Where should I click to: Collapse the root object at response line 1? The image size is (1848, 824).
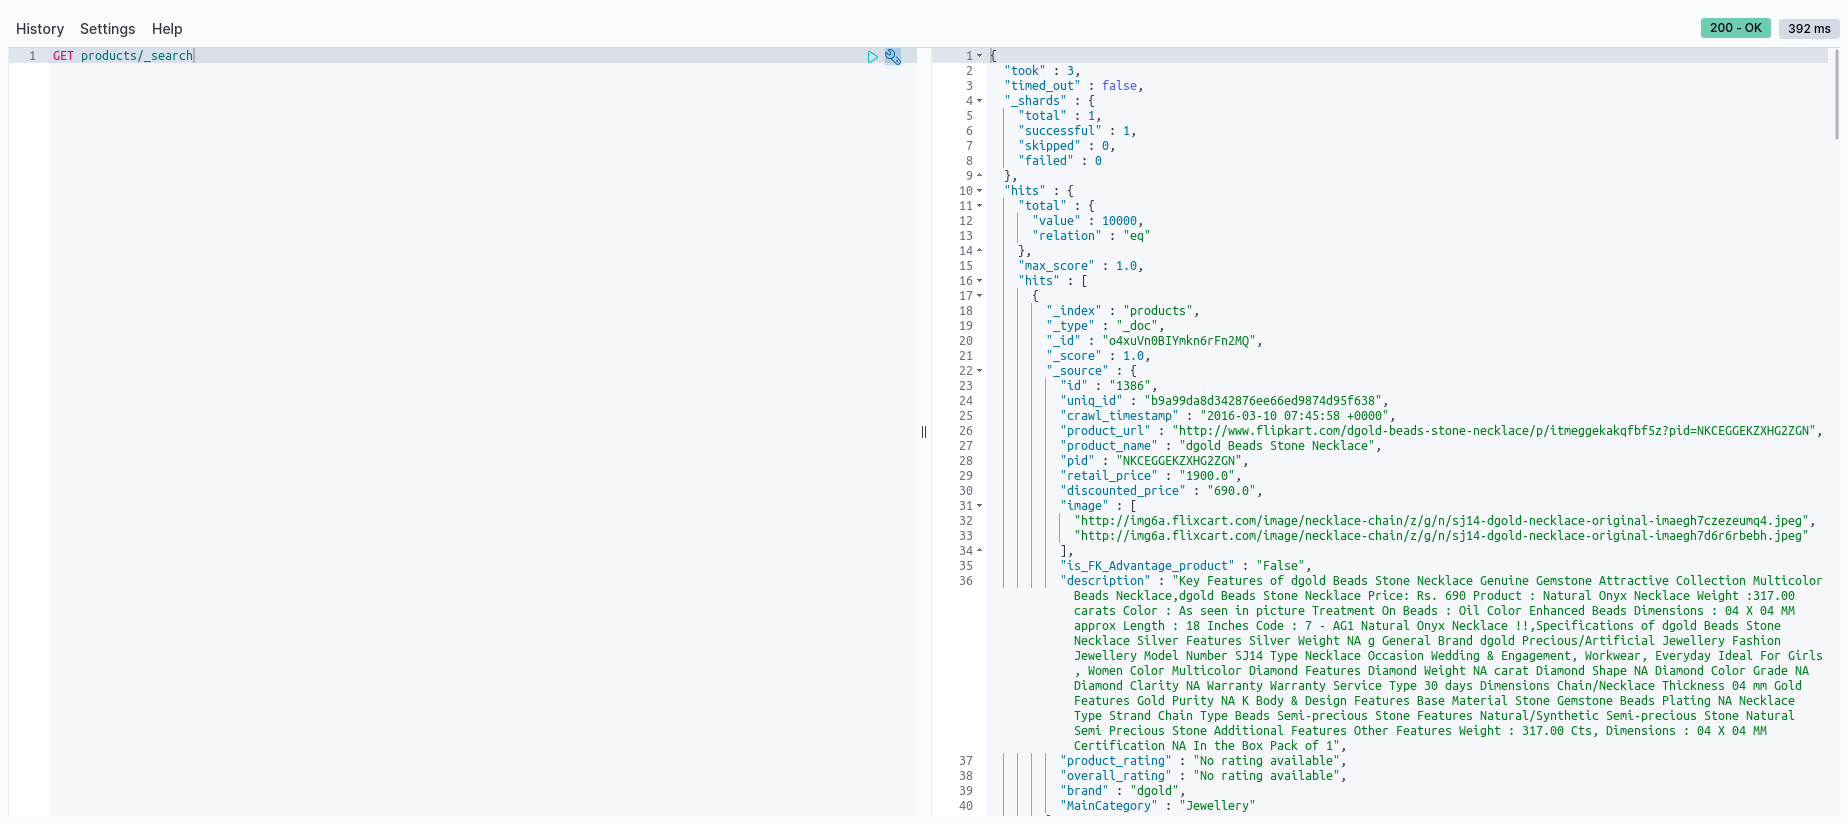point(979,56)
